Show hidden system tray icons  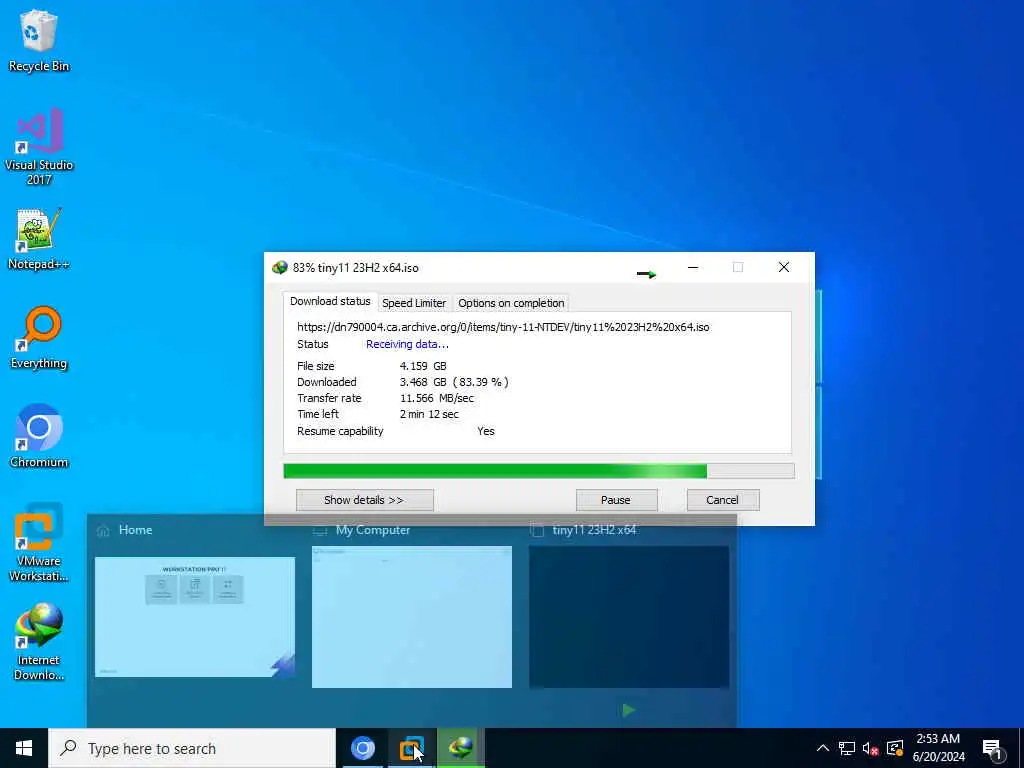click(x=823, y=748)
